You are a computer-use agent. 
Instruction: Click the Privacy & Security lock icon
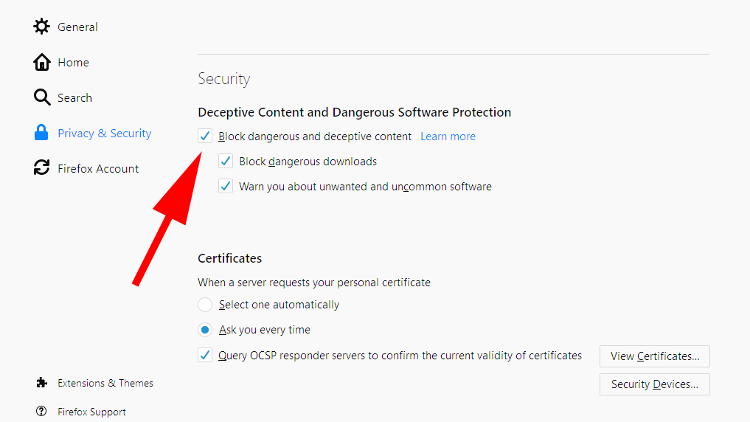(42, 133)
